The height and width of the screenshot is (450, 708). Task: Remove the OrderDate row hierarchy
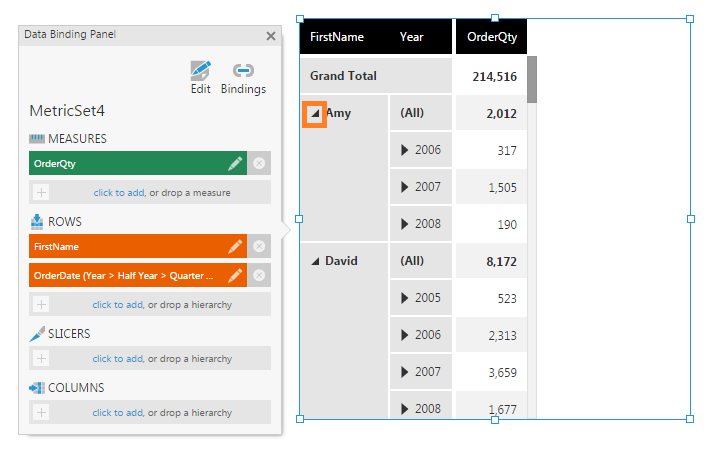259,275
